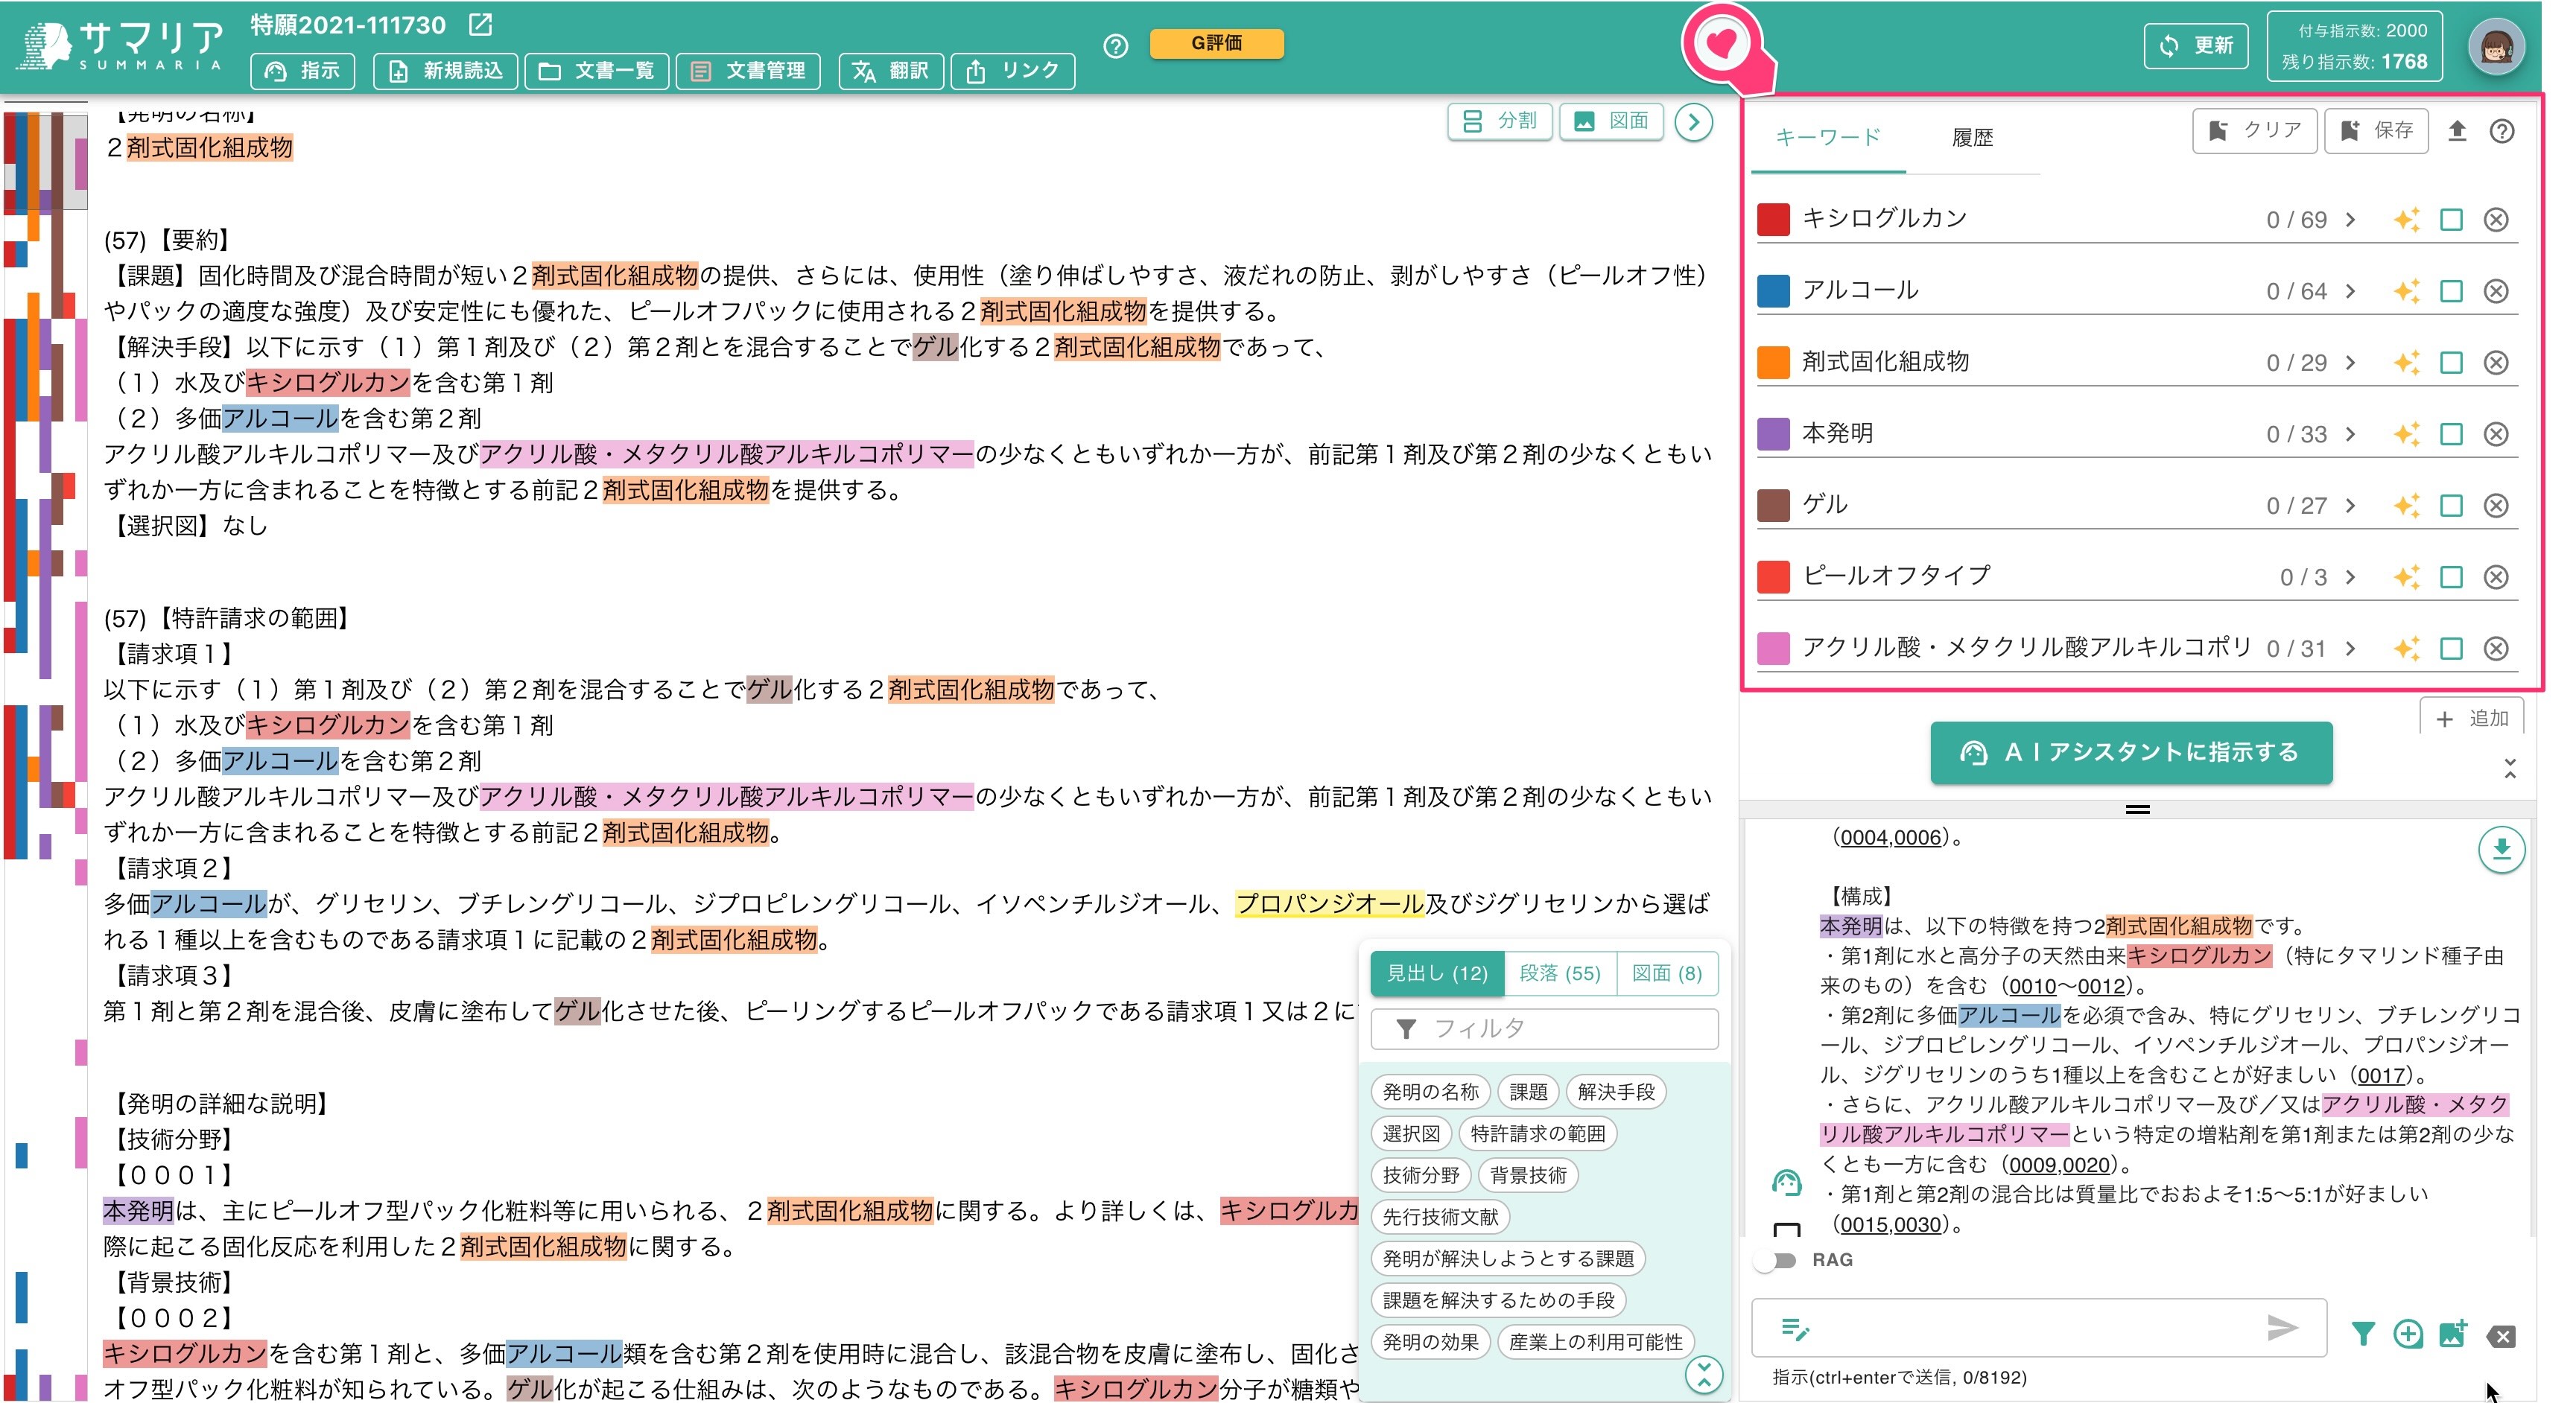The width and height of the screenshot is (2576, 1403).
Task: Click AIアシスタントに指示する button
Action: tap(2131, 752)
